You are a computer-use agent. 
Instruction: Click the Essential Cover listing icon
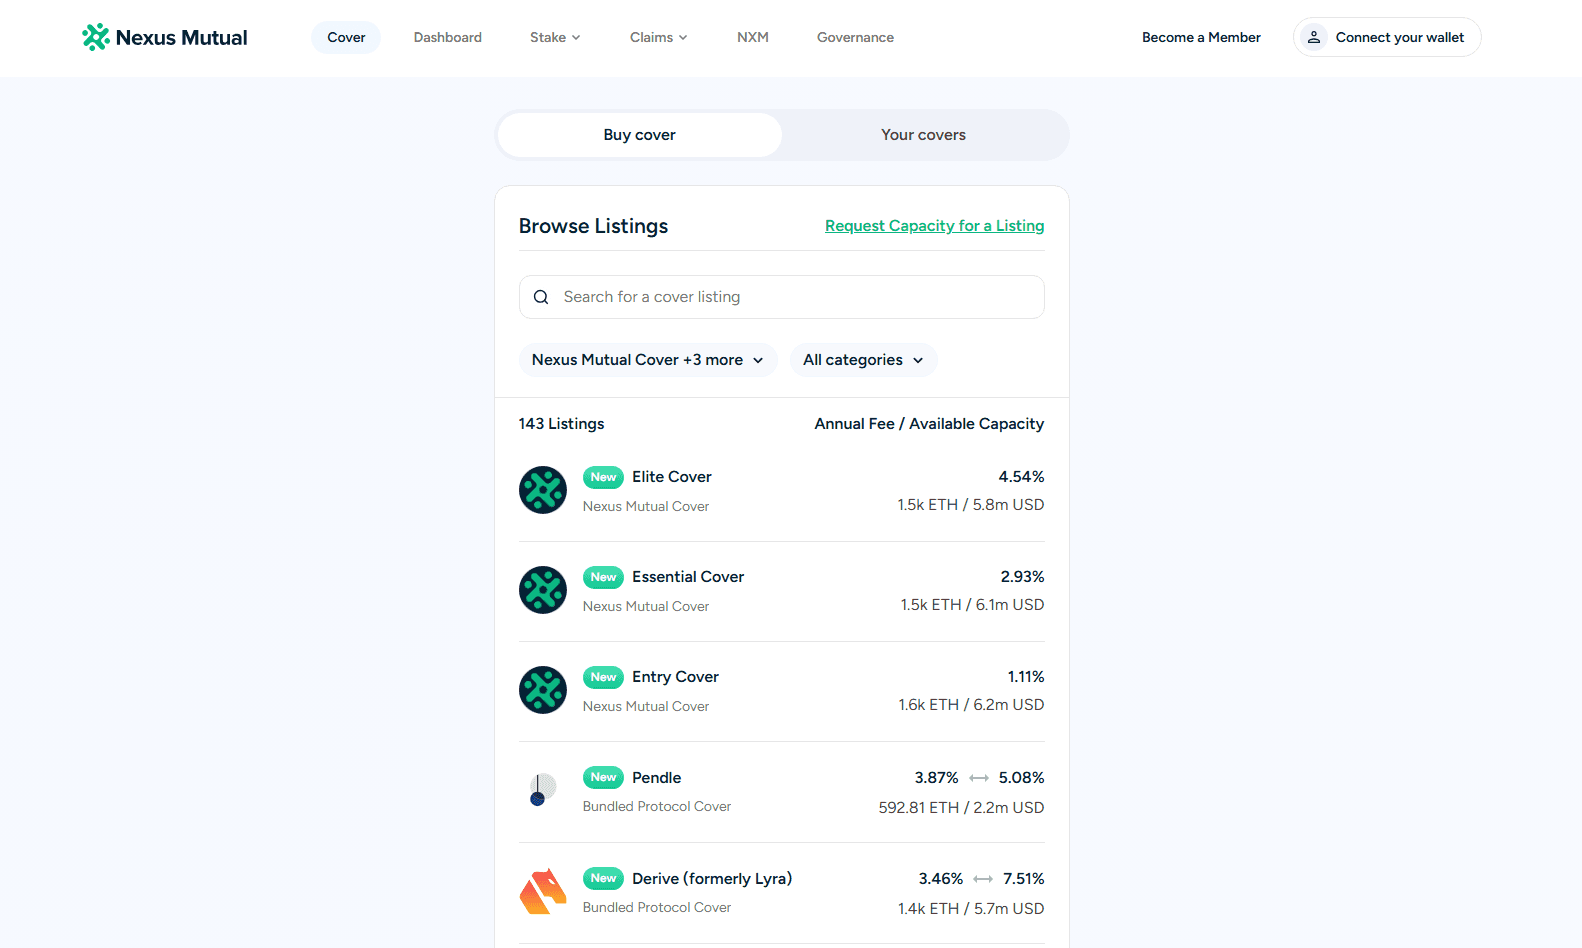[x=543, y=590]
